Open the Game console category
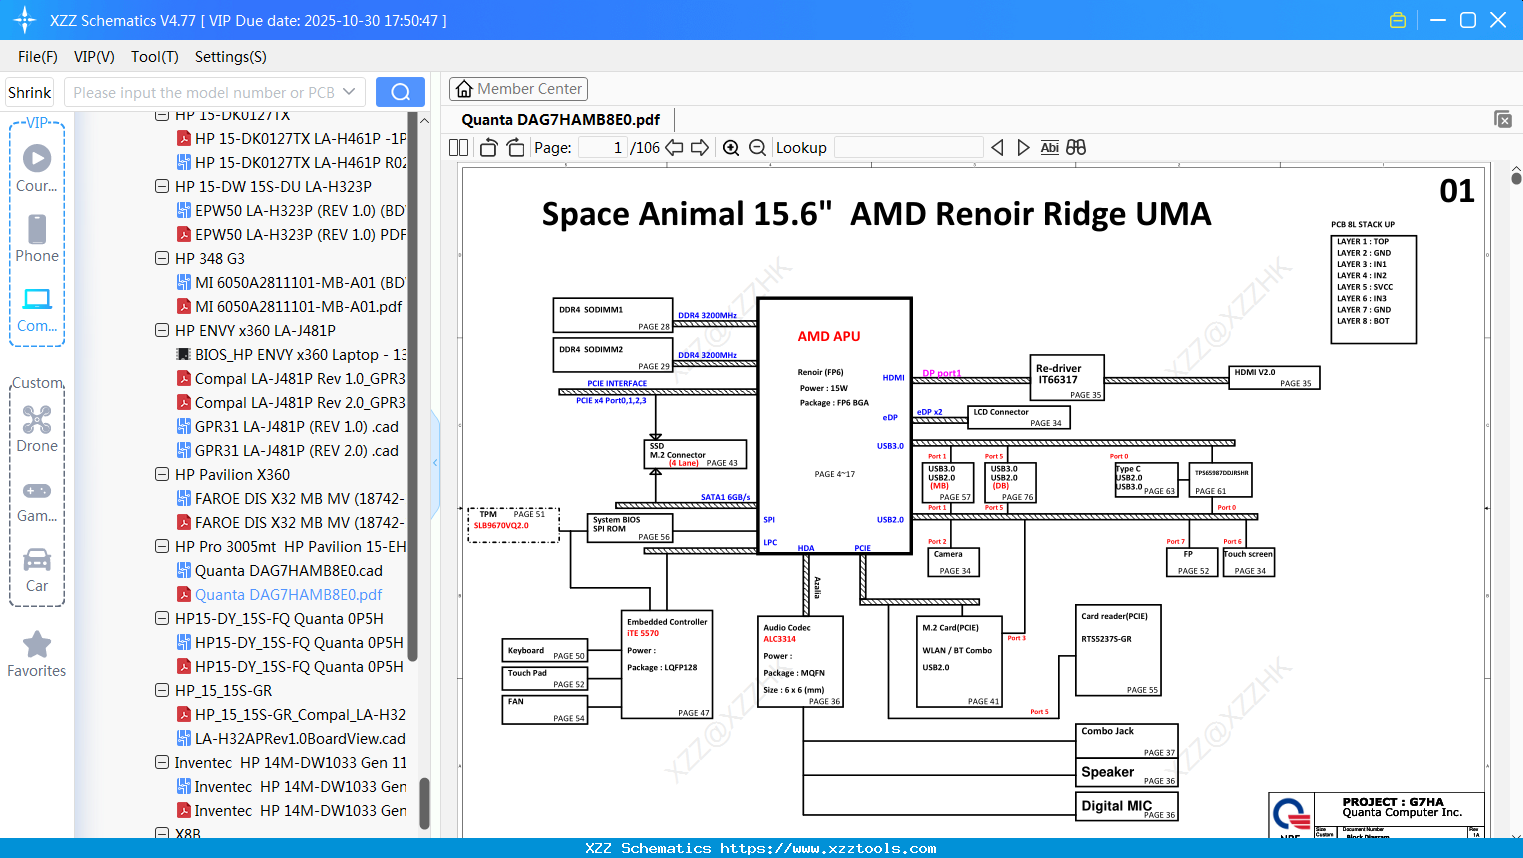 (x=37, y=500)
